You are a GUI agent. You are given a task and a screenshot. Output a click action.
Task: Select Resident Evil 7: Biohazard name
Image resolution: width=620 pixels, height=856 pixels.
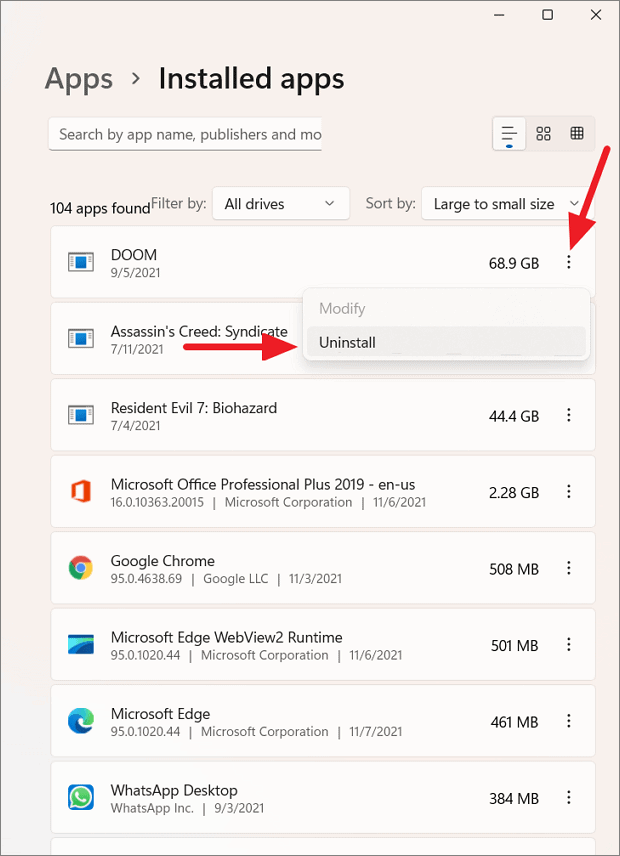pyautogui.click(x=194, y=408)
